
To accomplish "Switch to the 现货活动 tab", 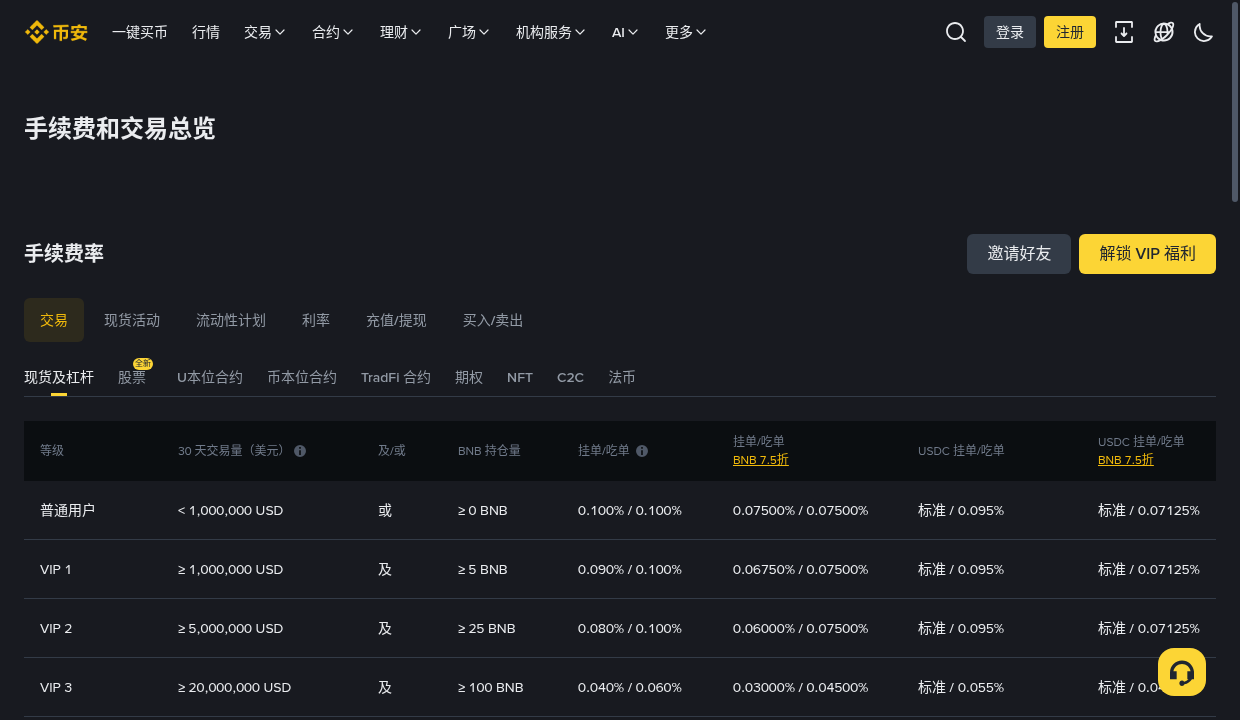I will coord(132,320).
